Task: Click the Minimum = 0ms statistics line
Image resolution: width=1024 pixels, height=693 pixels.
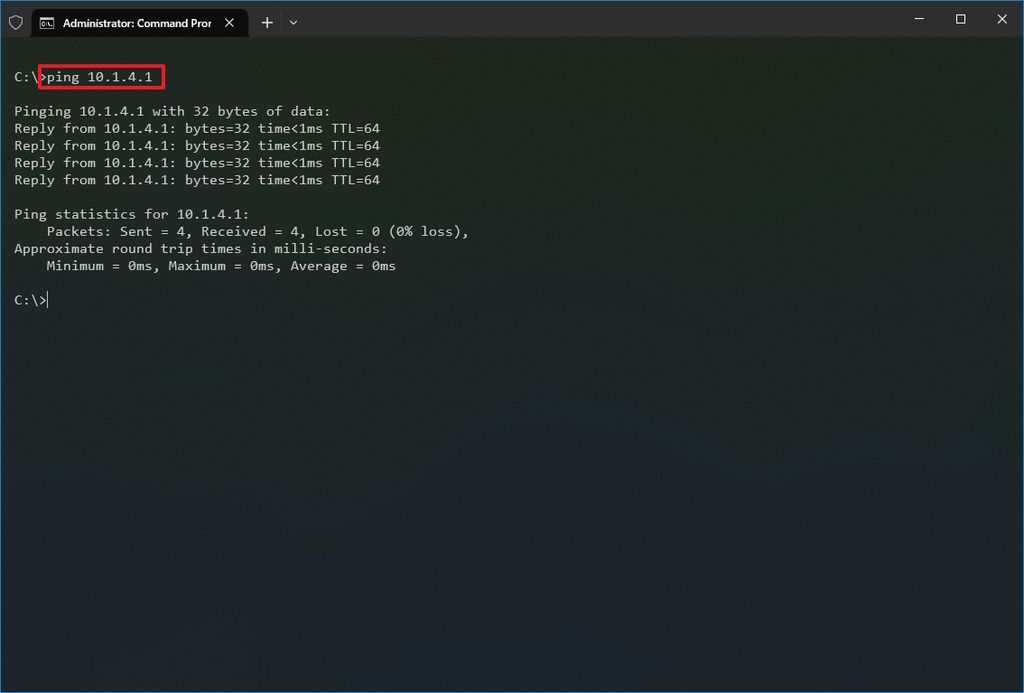Action: (220, 266)
